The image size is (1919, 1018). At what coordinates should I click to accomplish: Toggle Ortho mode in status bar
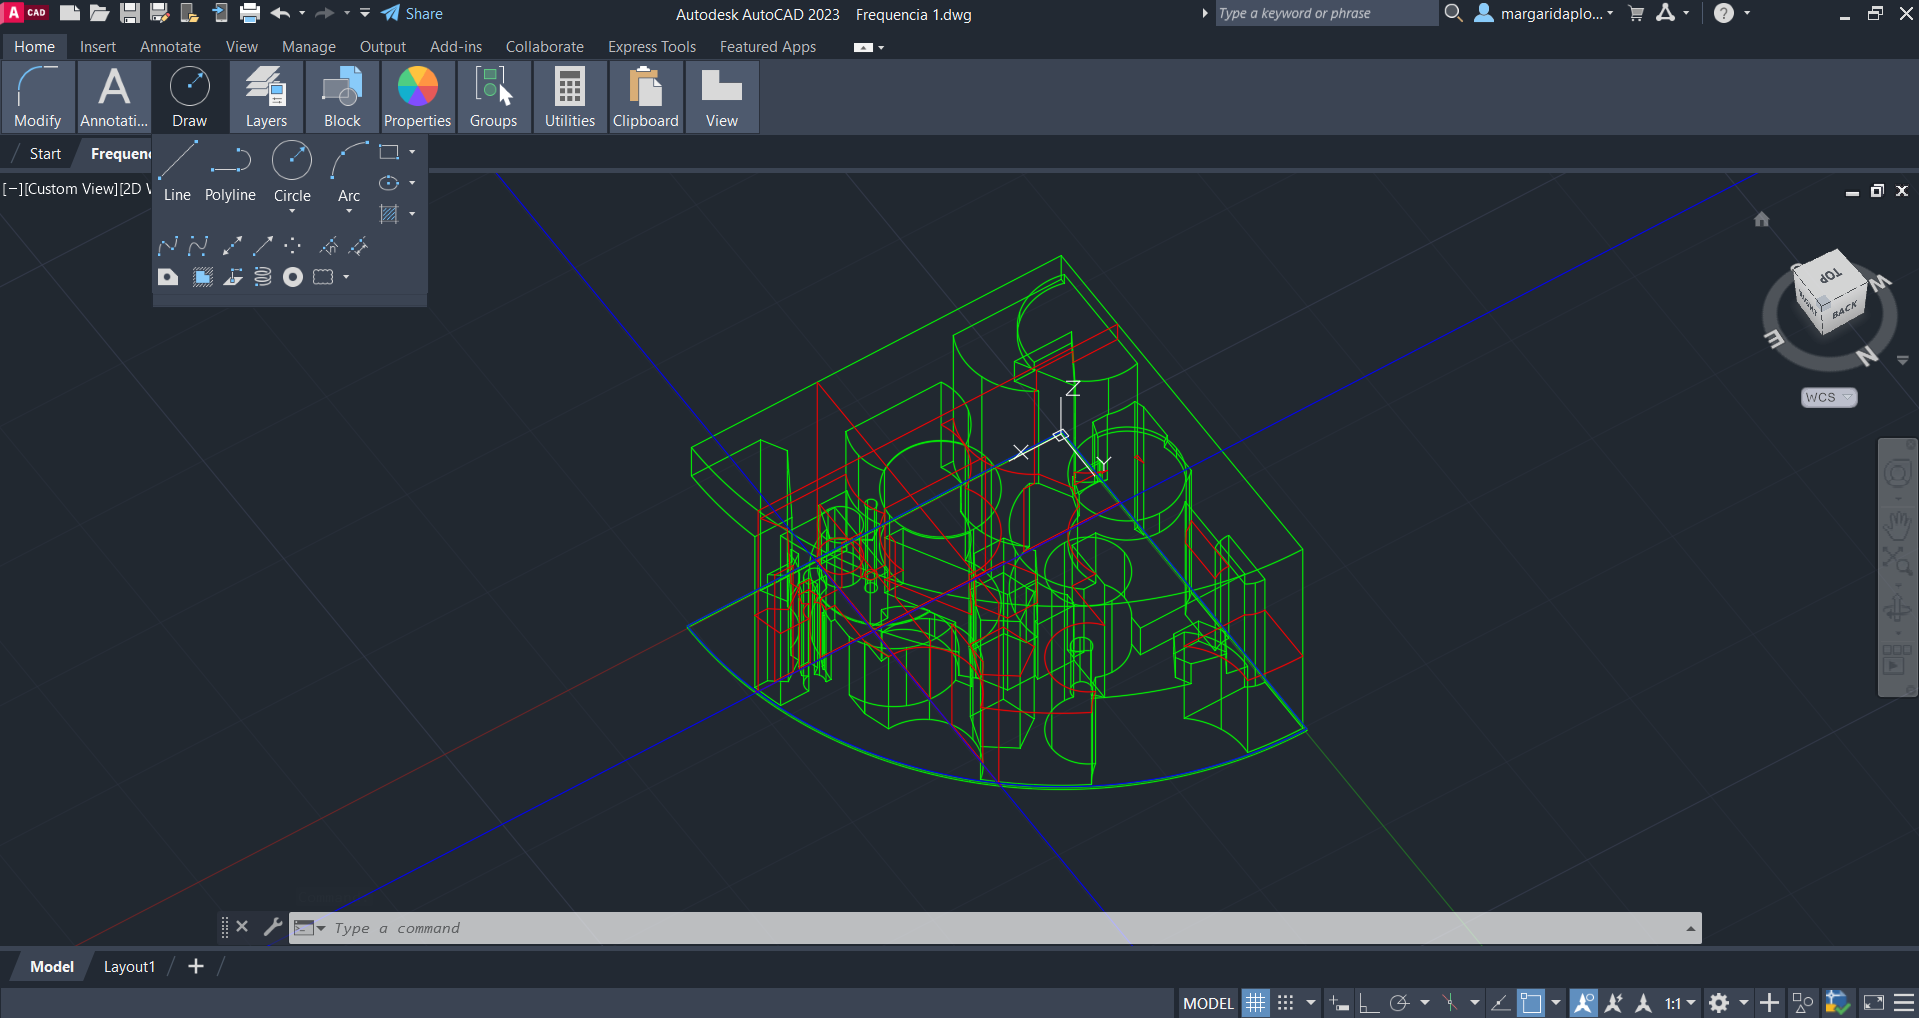pyautogui.click(x=1369, y=1003)
